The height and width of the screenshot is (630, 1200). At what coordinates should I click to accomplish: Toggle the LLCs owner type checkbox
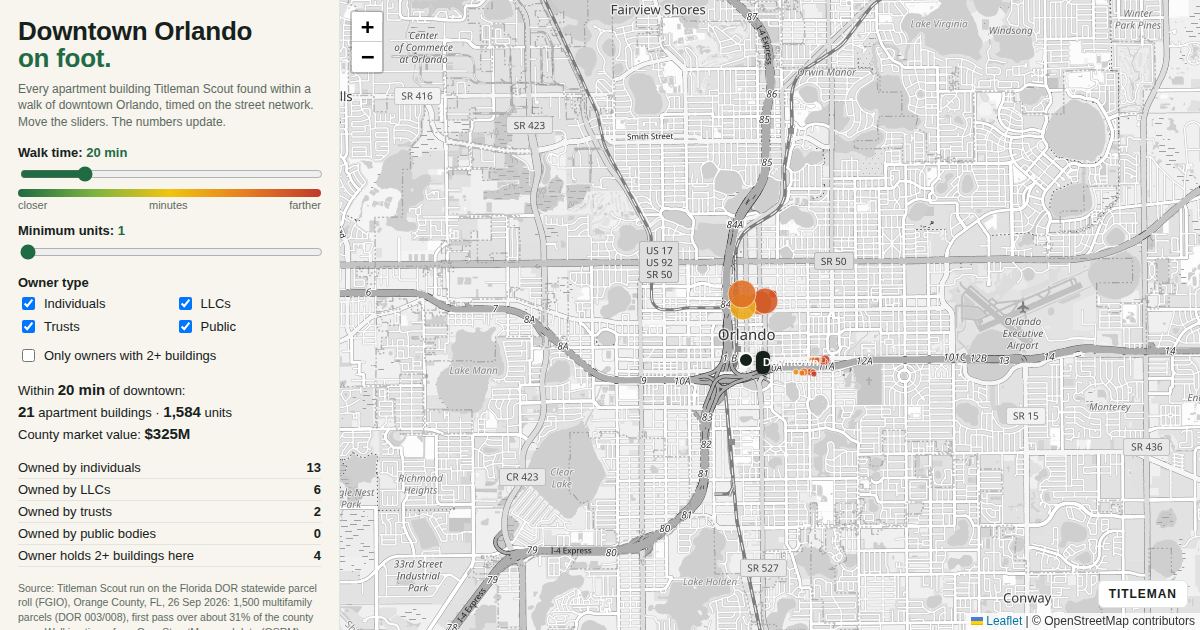pos(185,304)
